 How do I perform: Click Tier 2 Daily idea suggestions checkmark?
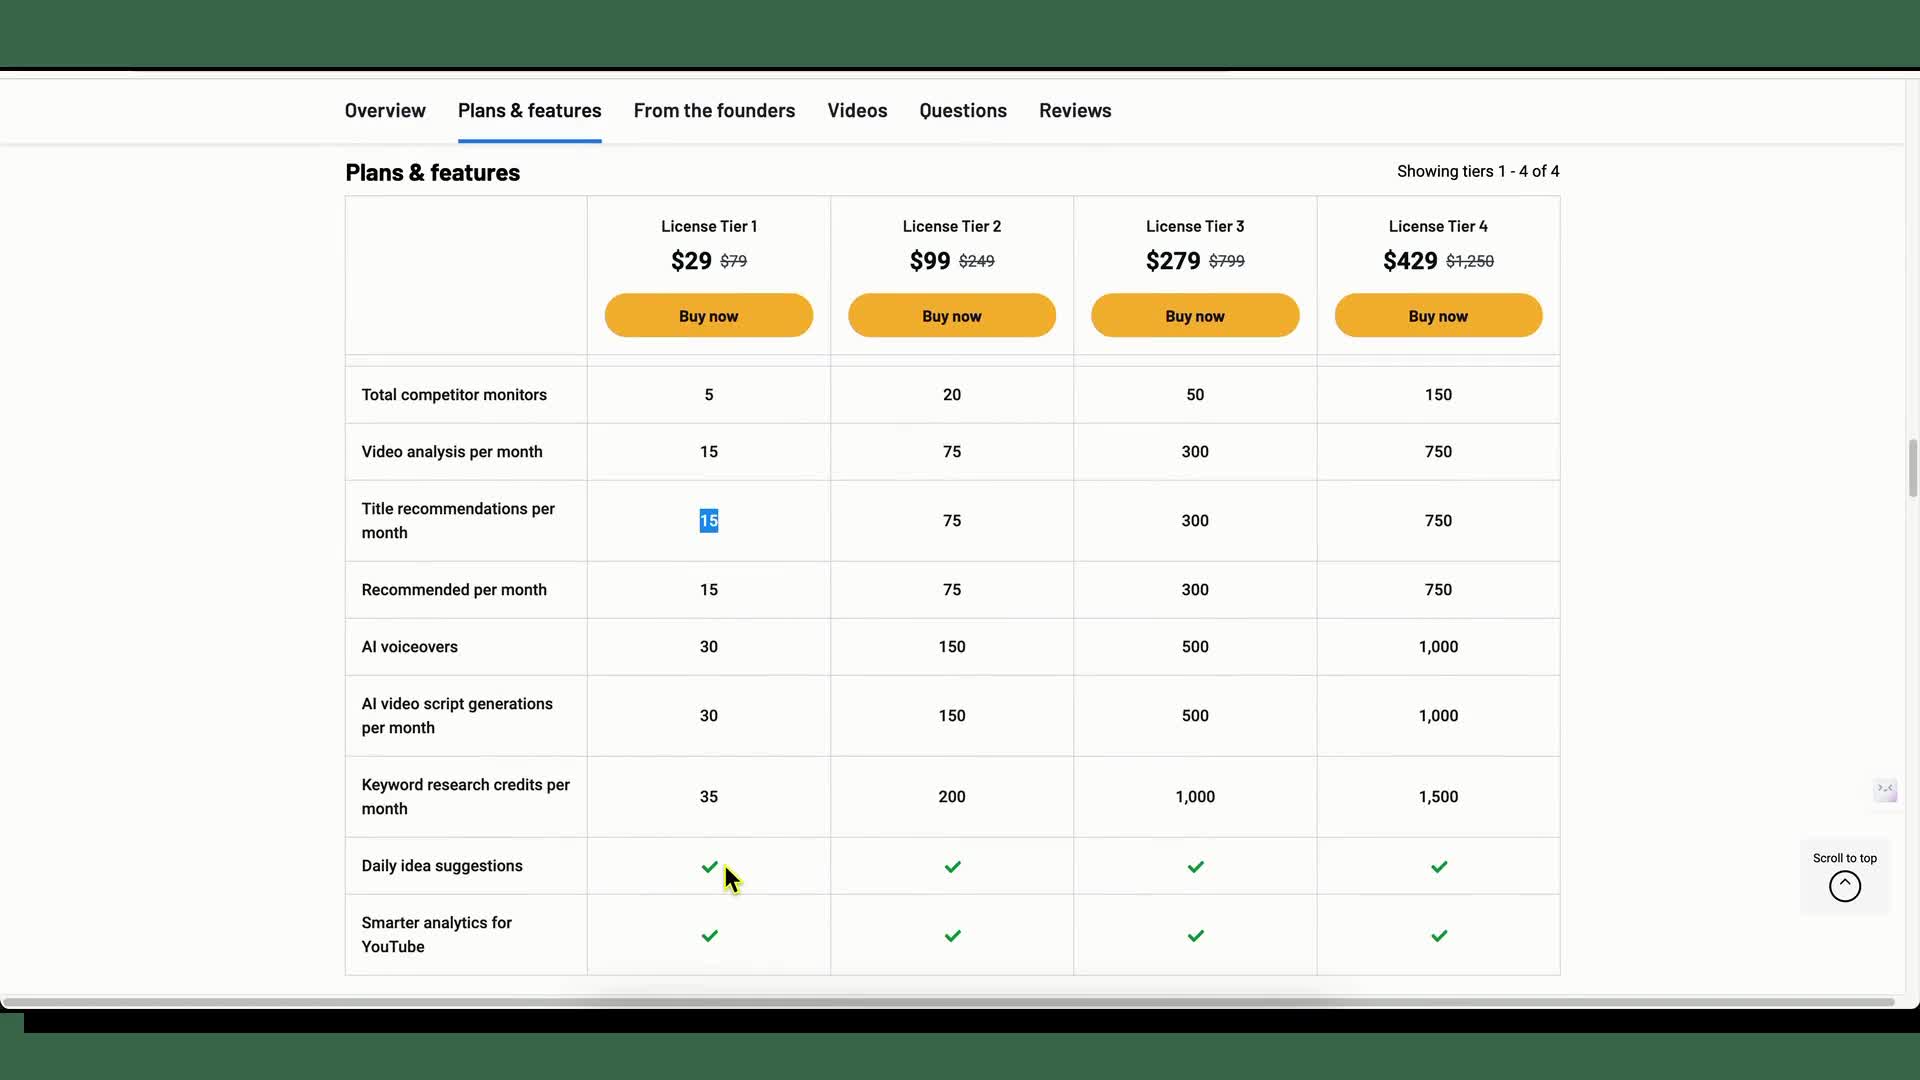point(952,867)
